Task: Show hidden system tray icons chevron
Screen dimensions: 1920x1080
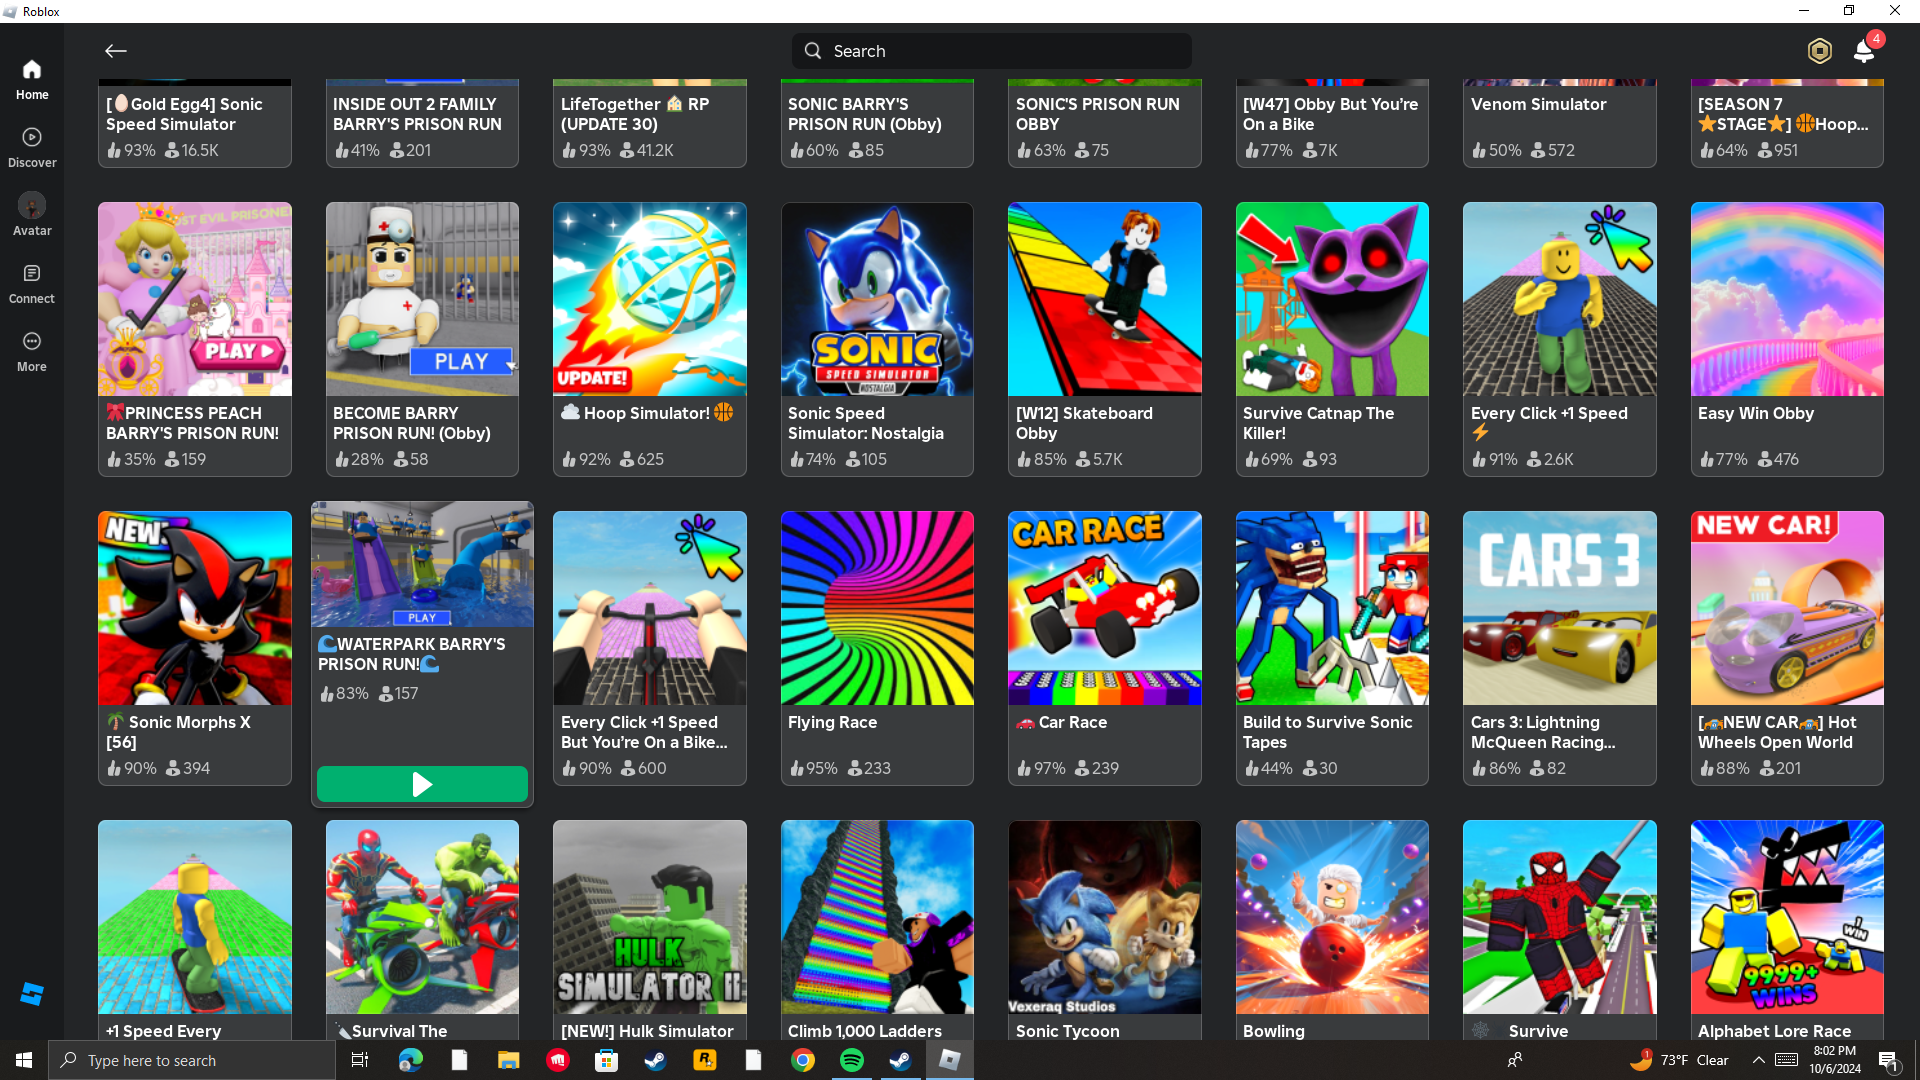Action: [x=1758, y=1060]
